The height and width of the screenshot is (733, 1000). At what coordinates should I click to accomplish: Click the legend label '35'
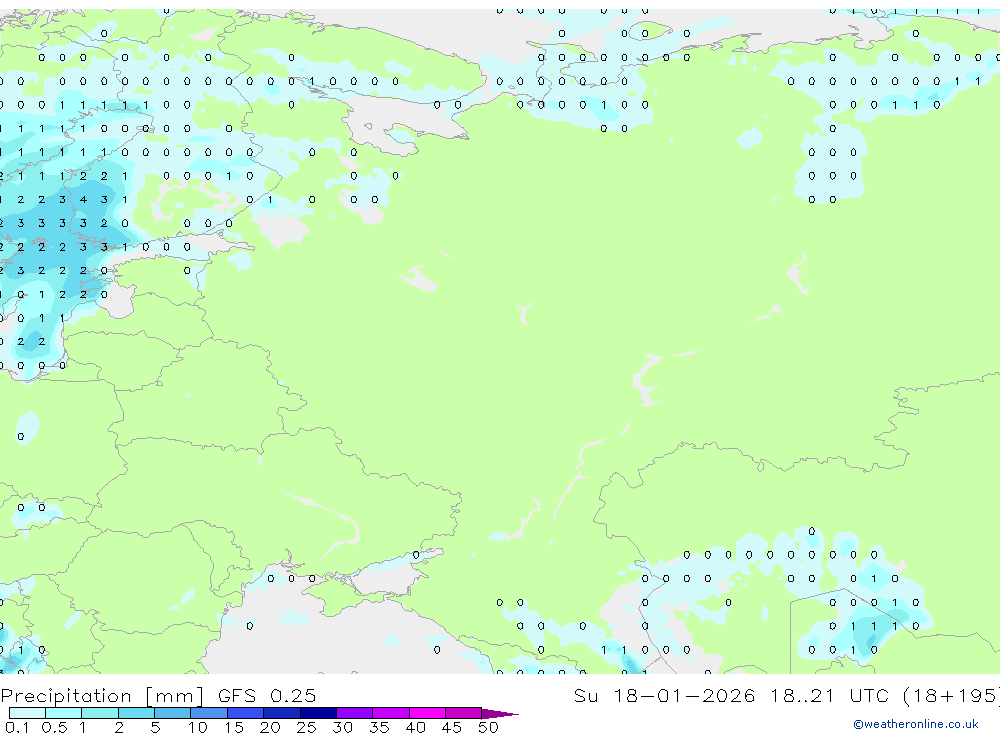379,727
